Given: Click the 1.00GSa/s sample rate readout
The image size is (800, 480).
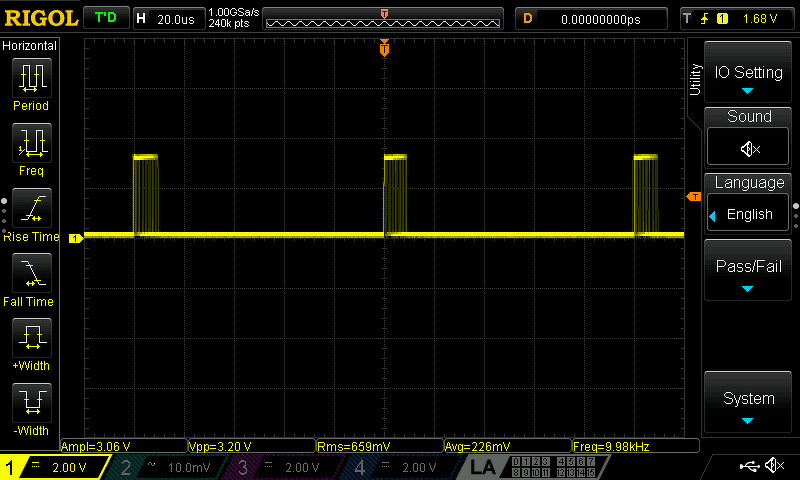Looking at the screenshot, I should (234, 12).
